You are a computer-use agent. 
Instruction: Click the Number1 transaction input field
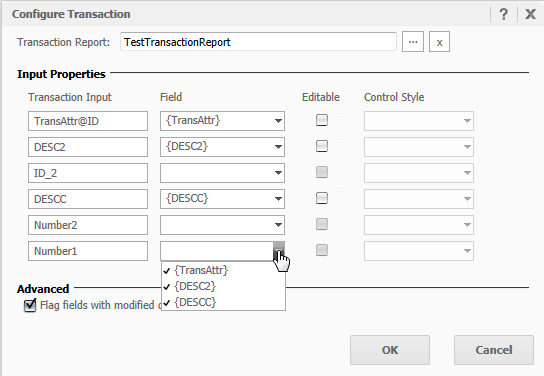[88, 251]
